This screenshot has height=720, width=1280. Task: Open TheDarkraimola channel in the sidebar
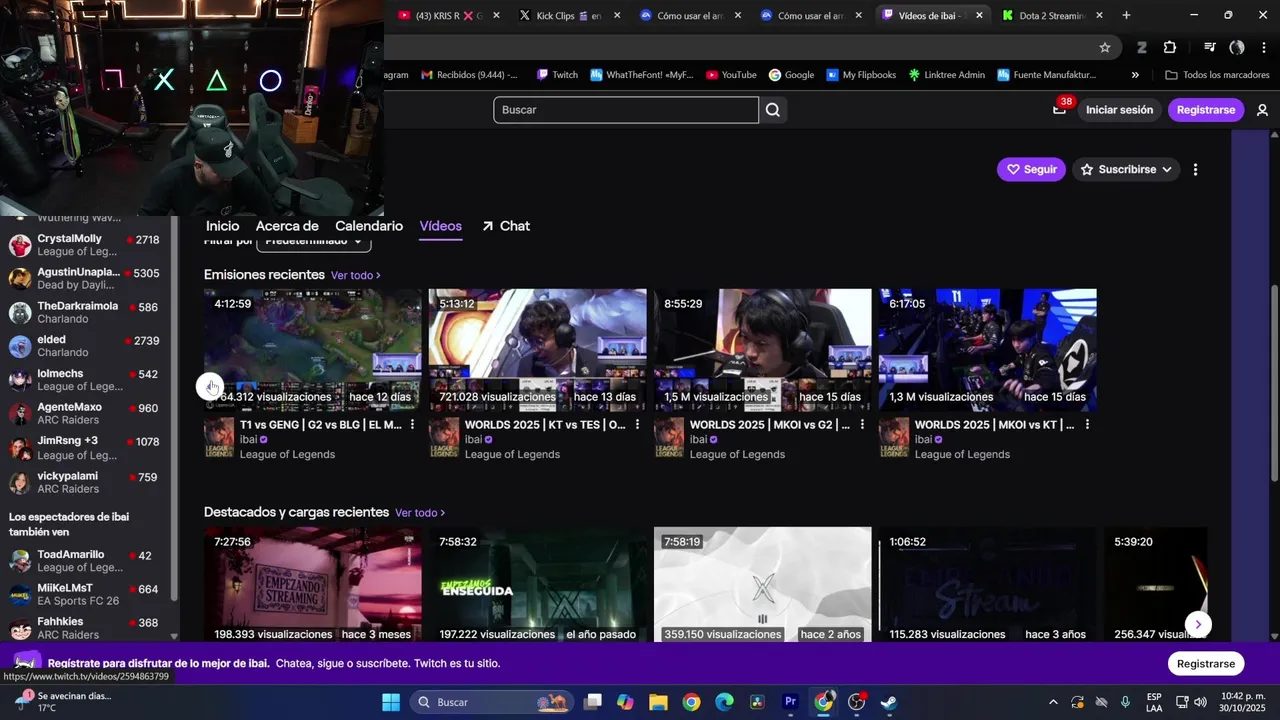pyautogui.click(x=85, y=313)
